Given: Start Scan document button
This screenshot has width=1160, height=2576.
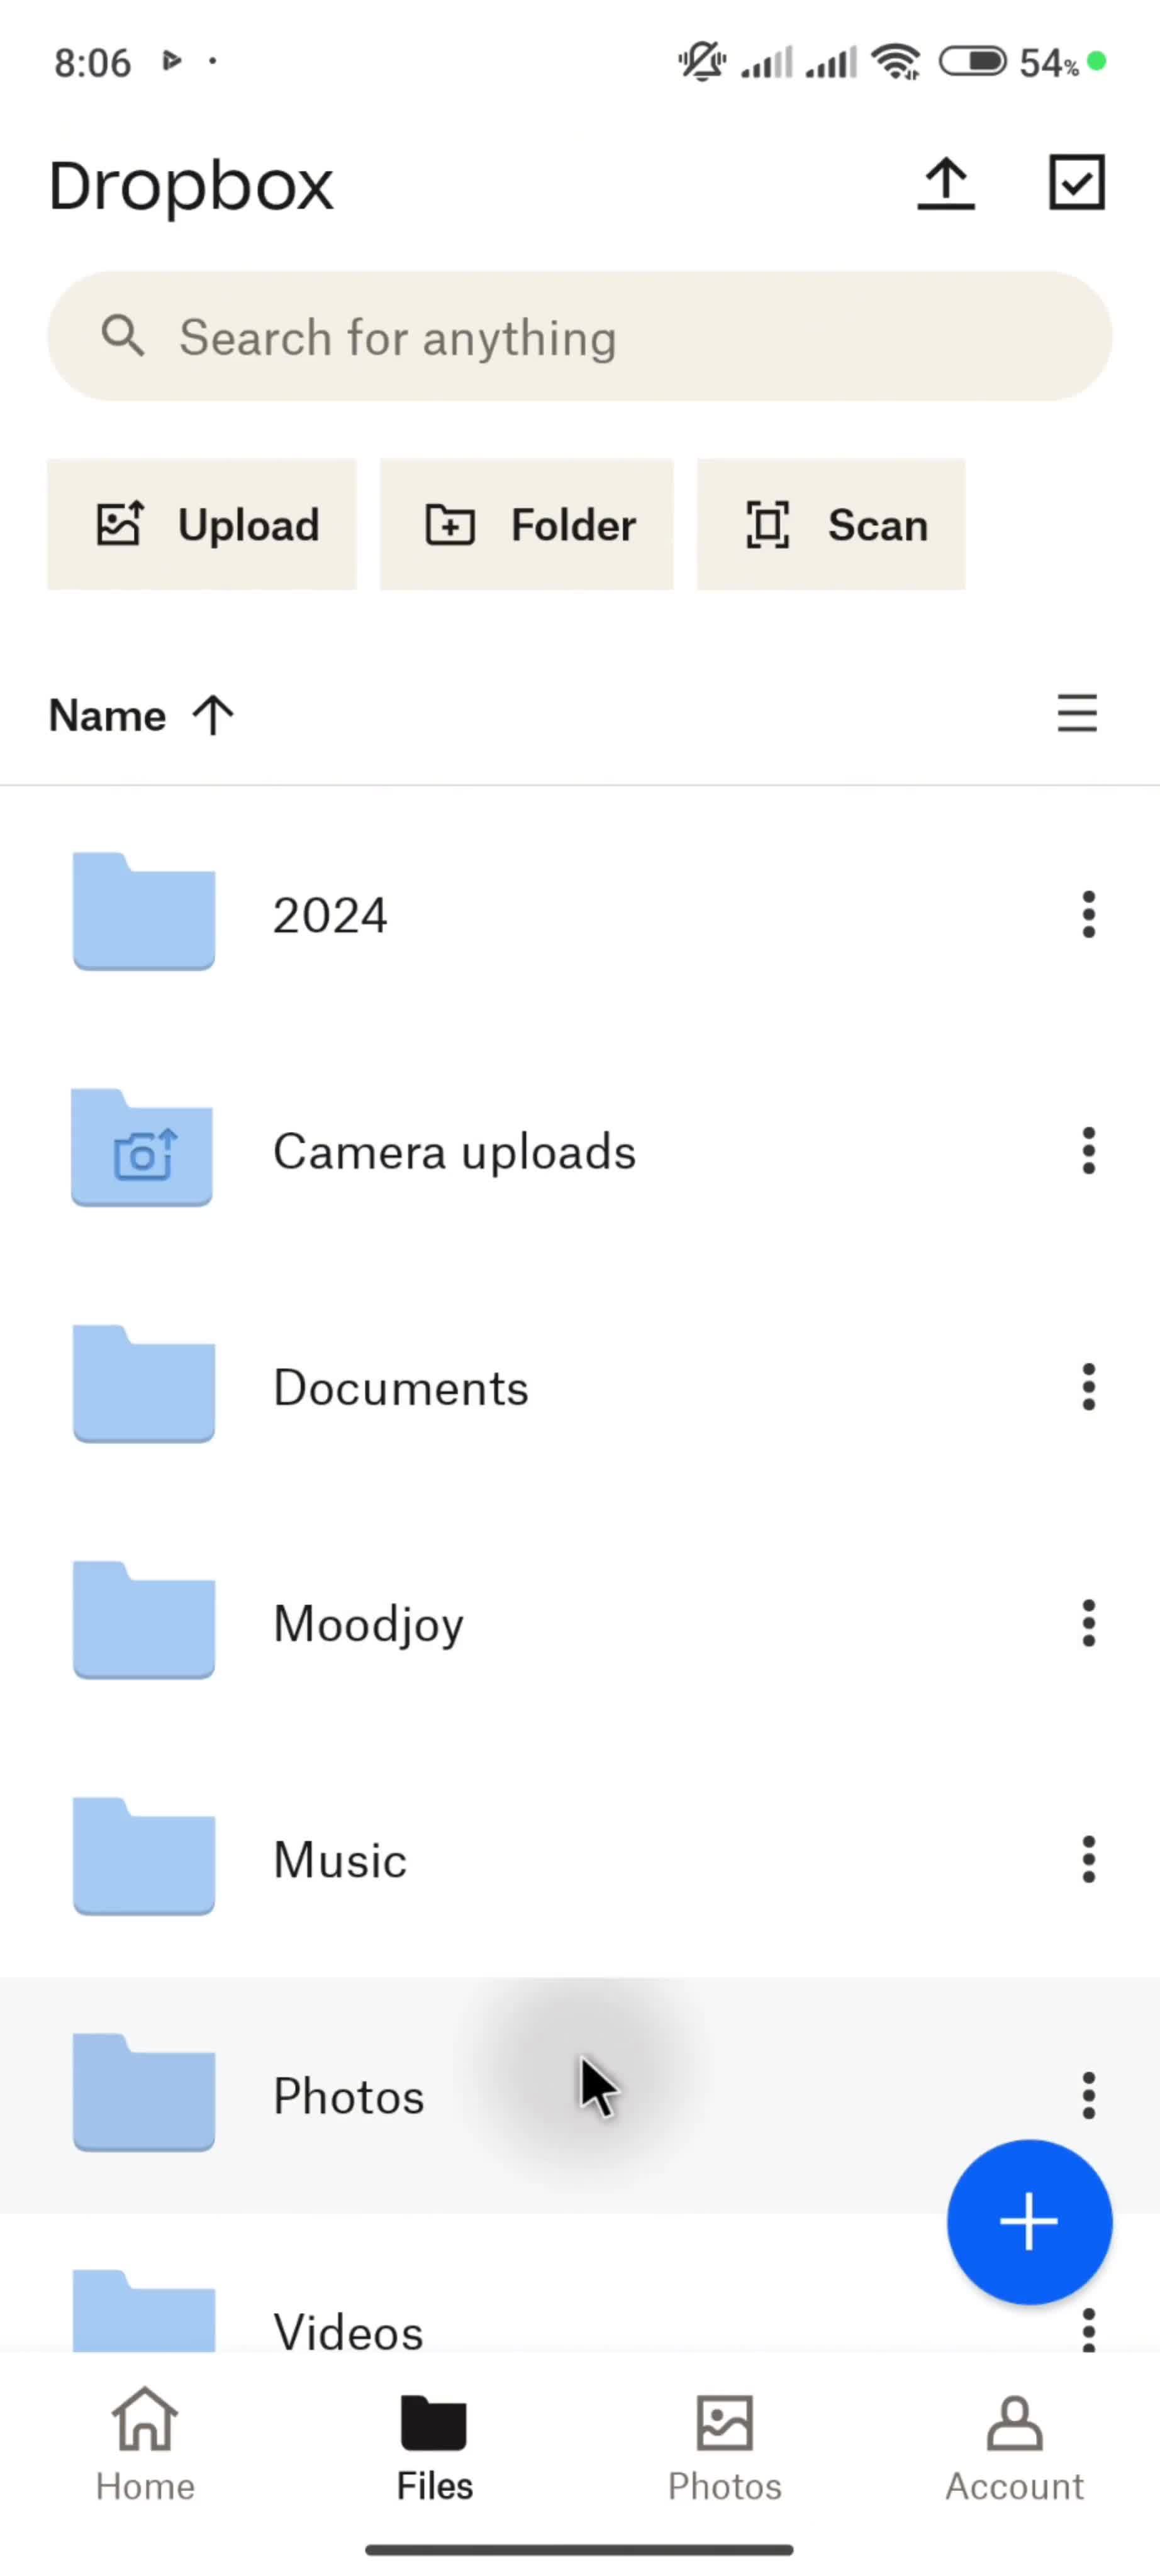Looking at the screenshot, I should (831, 525).
